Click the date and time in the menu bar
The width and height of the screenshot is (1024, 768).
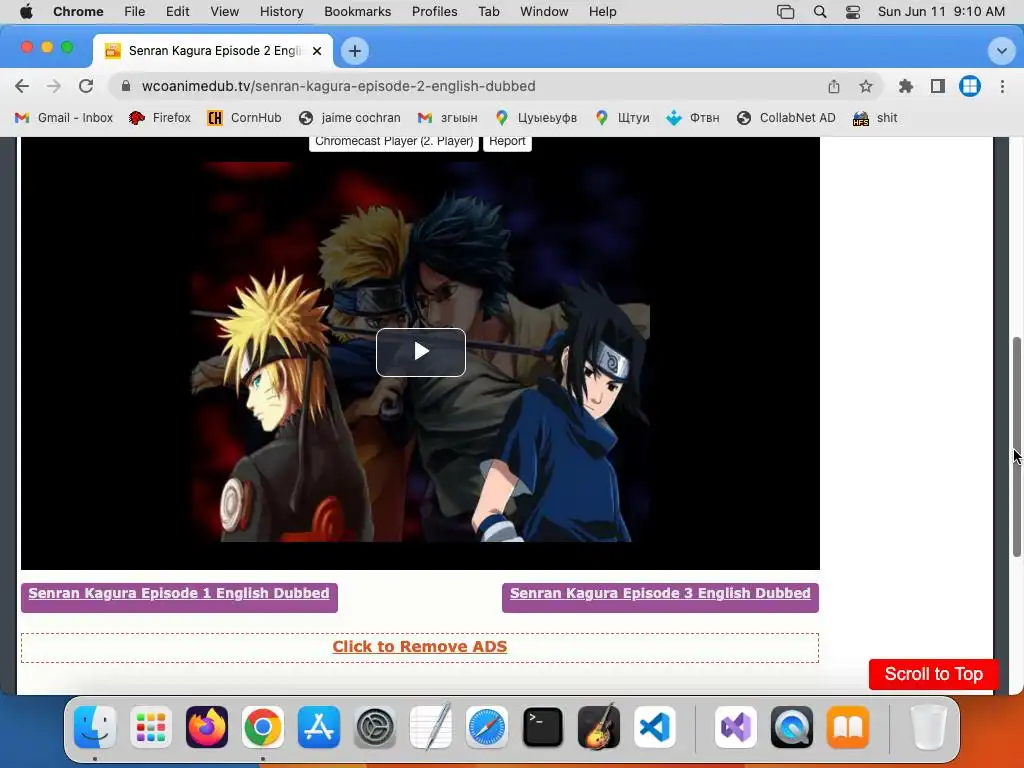[941, 12]
